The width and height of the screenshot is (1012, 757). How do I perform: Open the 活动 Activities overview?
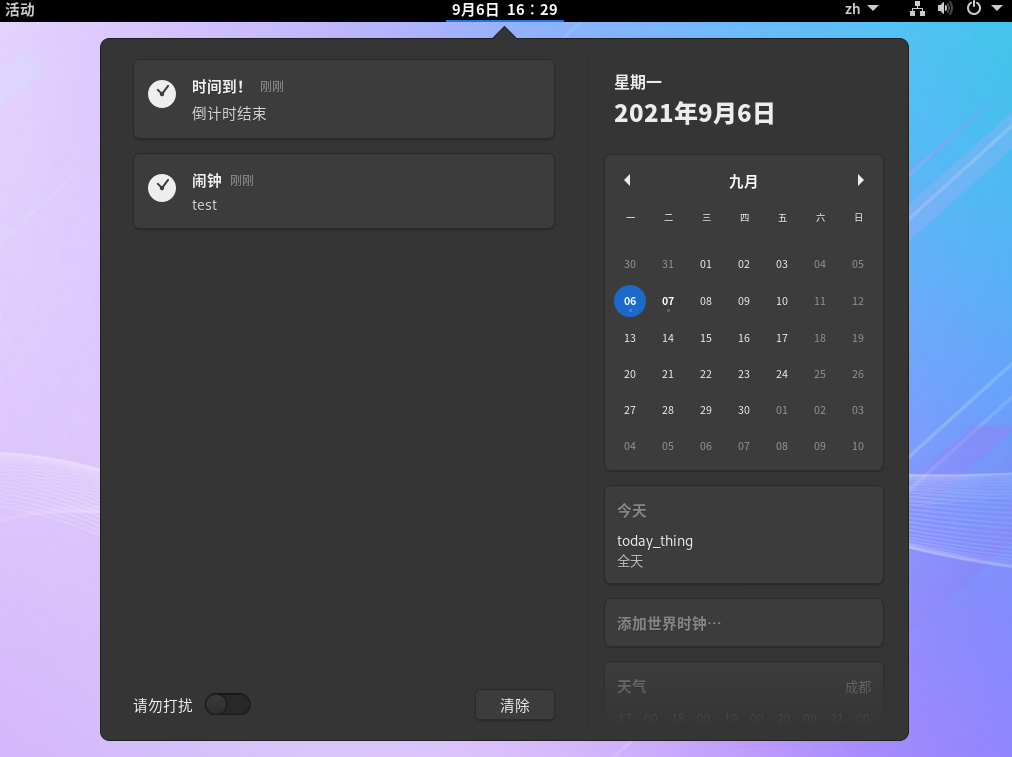(20, 10)
